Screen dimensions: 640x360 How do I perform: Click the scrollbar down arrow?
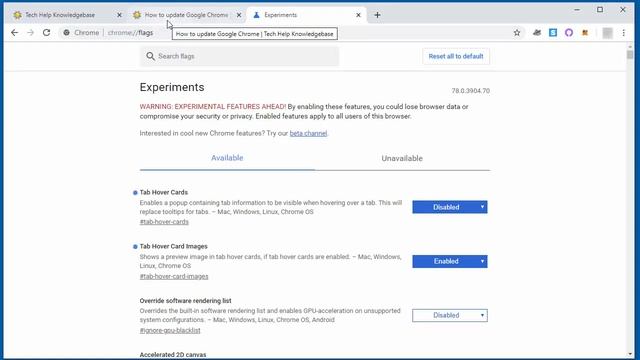[x=630, y=354]
